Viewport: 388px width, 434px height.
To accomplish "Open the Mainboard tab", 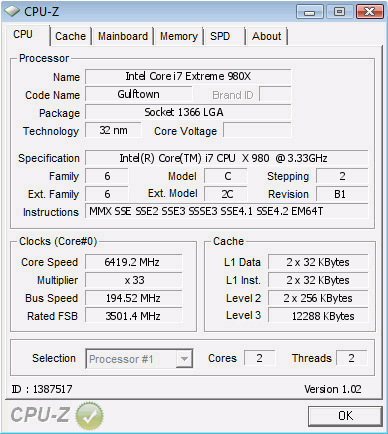I will (x=123, y=36).
